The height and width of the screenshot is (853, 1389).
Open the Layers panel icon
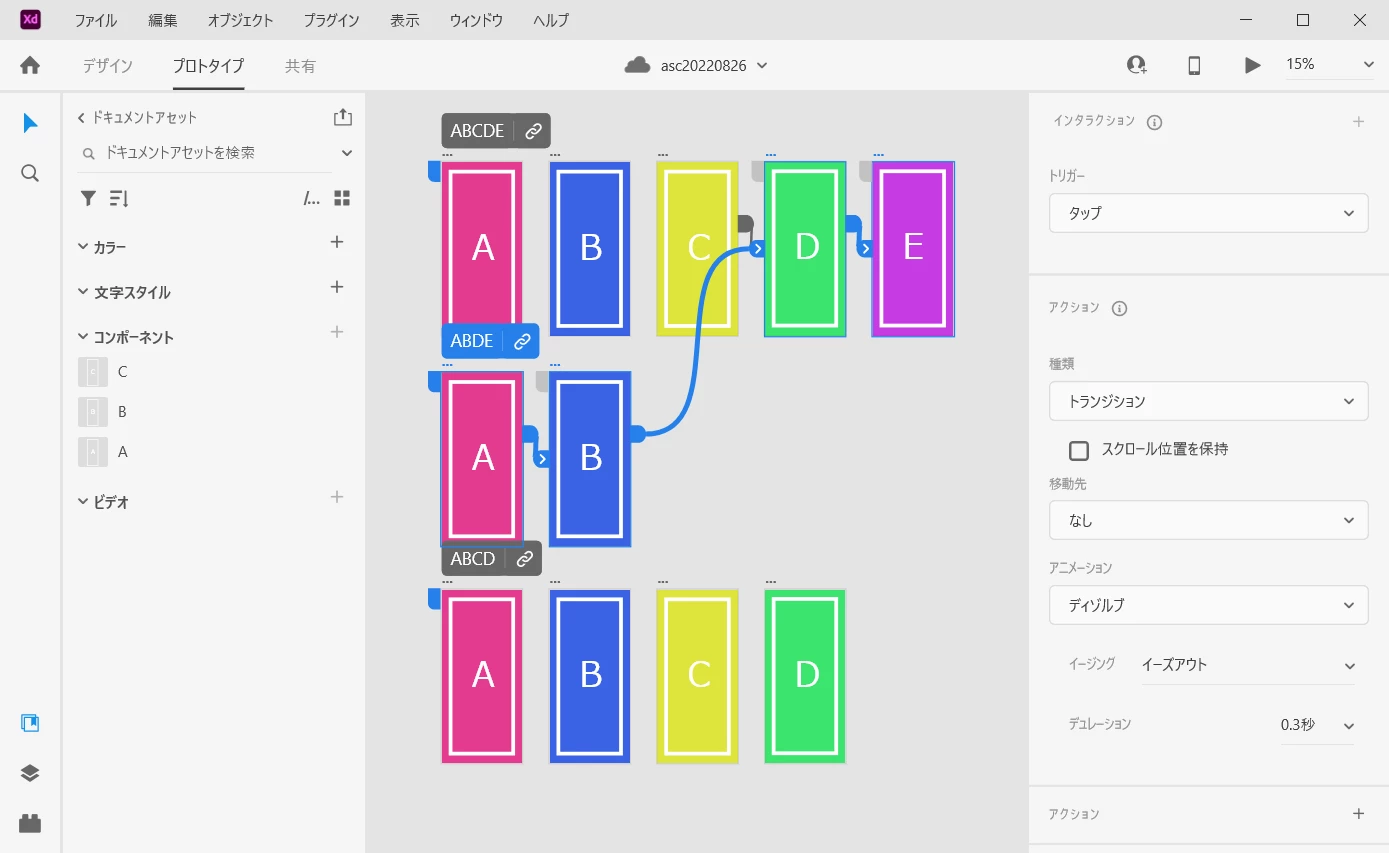pyautogui.click(x=30, y=773)
